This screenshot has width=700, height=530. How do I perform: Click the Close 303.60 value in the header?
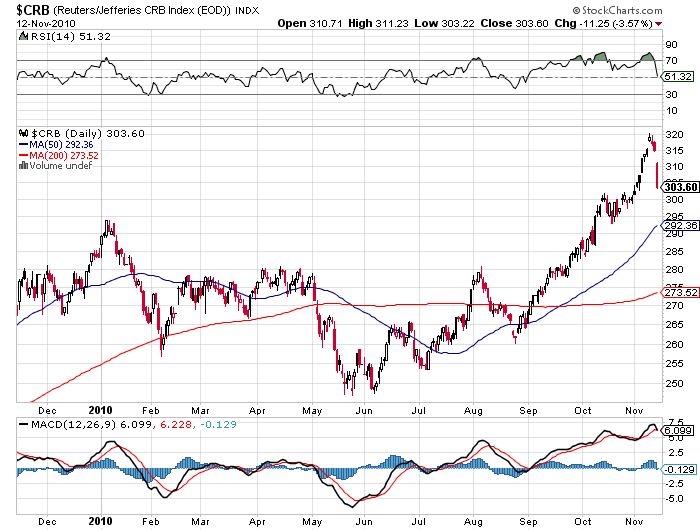[x=514, y=23]
